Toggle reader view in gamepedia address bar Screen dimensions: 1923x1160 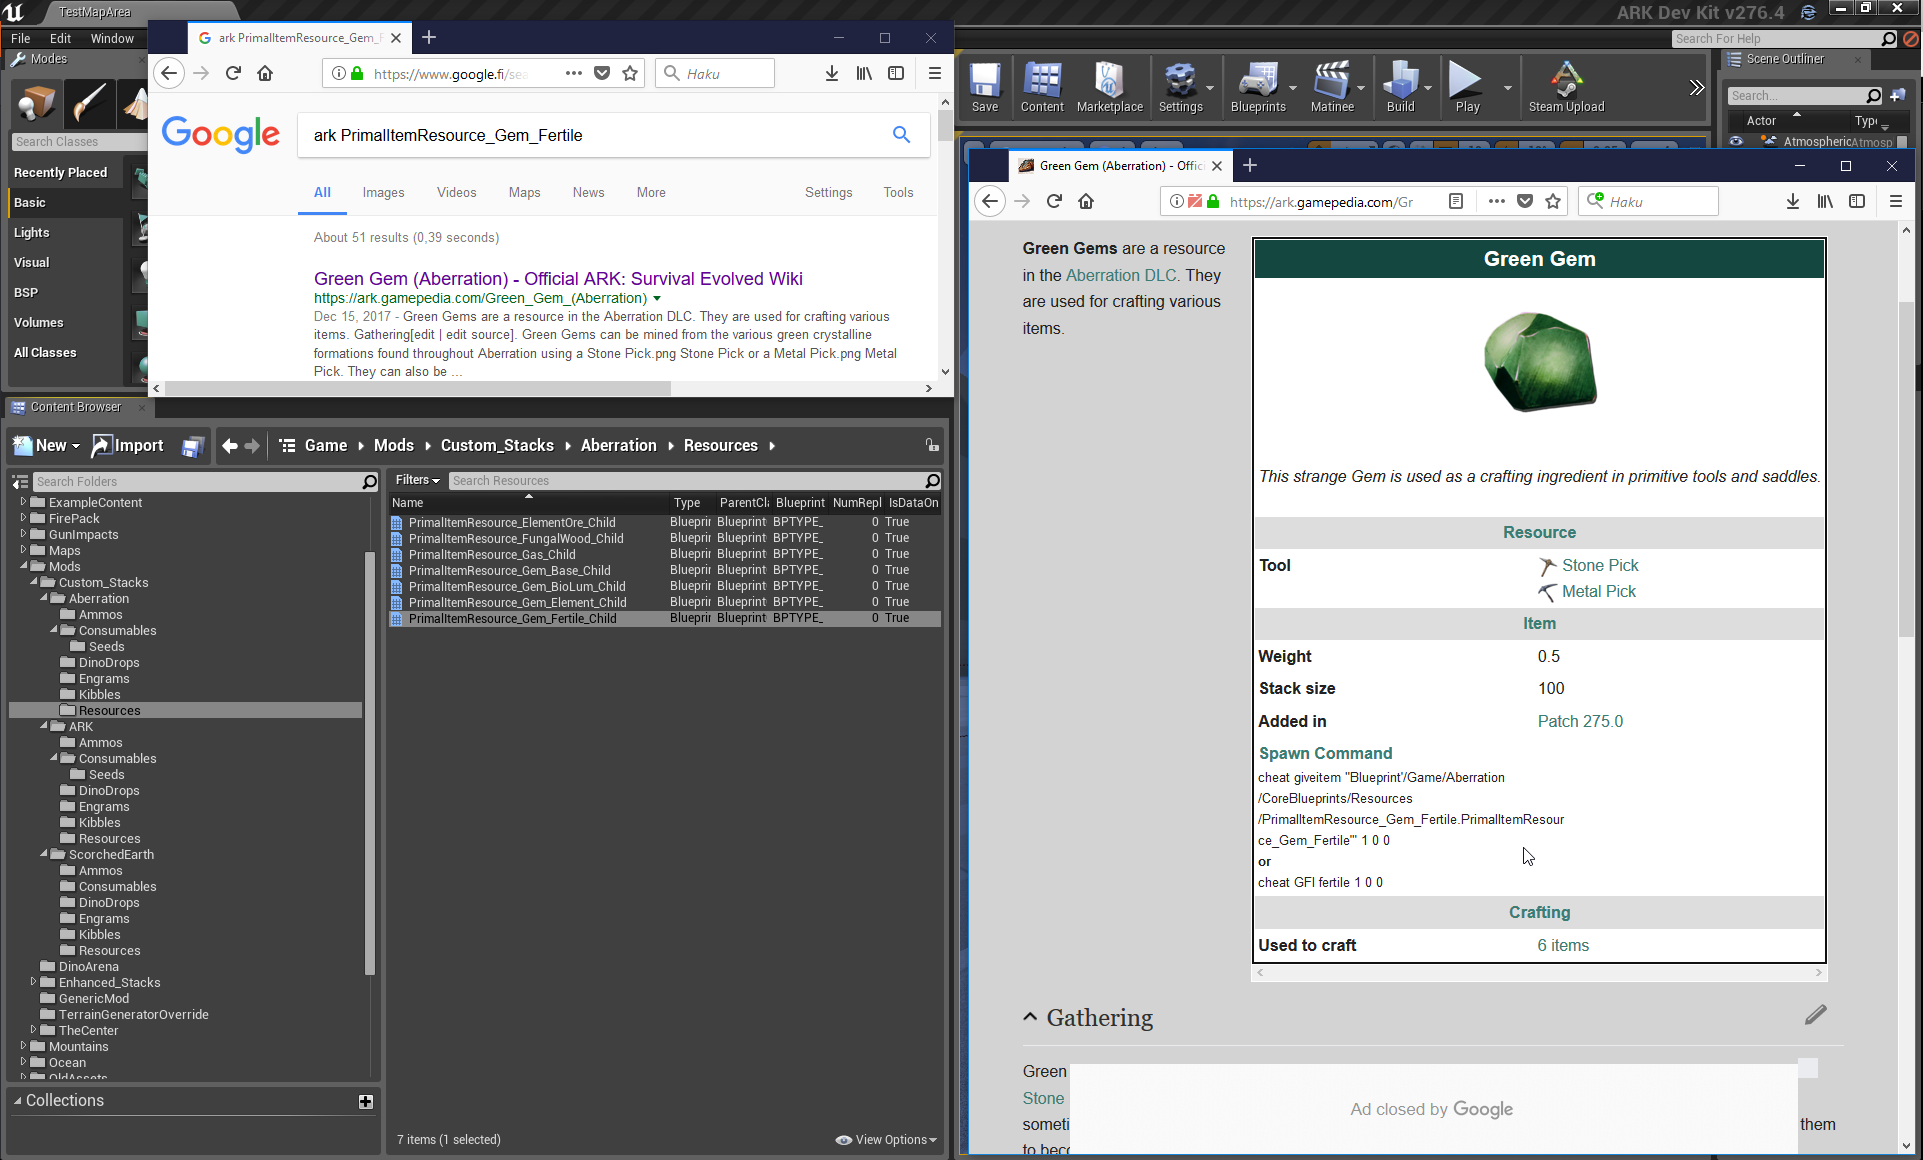(1456, 201)
